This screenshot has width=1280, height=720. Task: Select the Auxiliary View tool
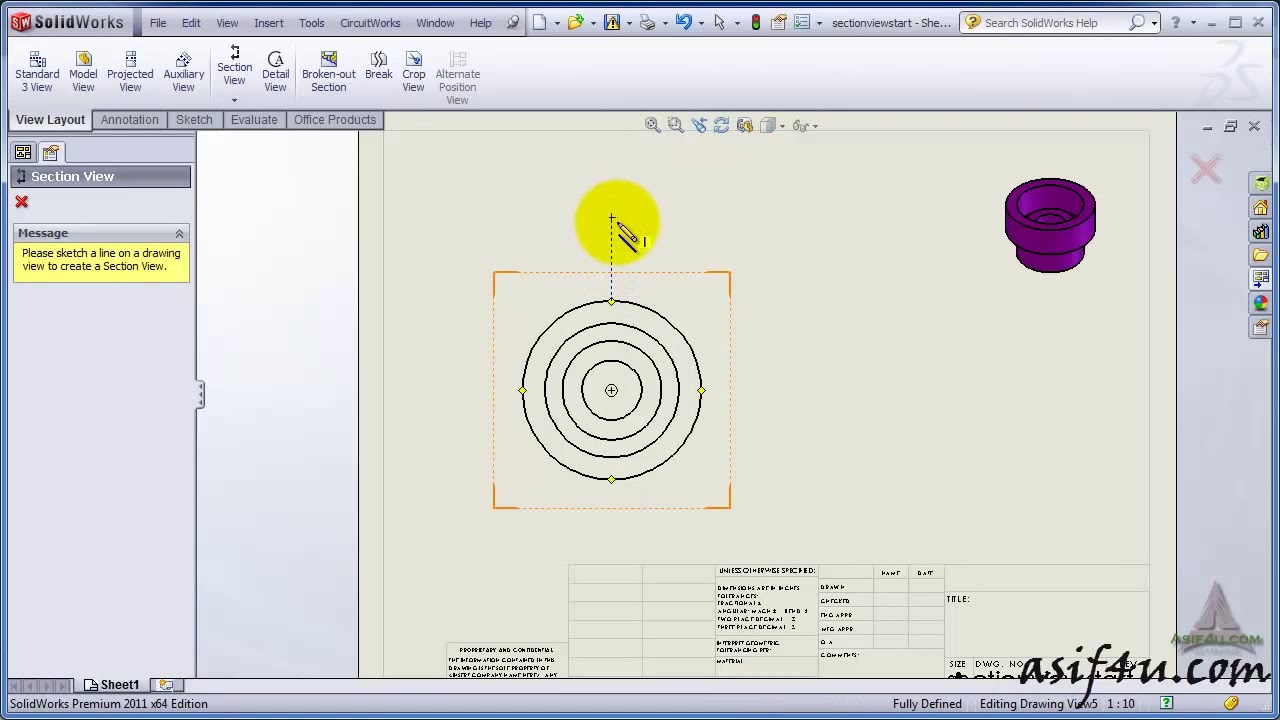pyautogui.click(x=183, y=72)
